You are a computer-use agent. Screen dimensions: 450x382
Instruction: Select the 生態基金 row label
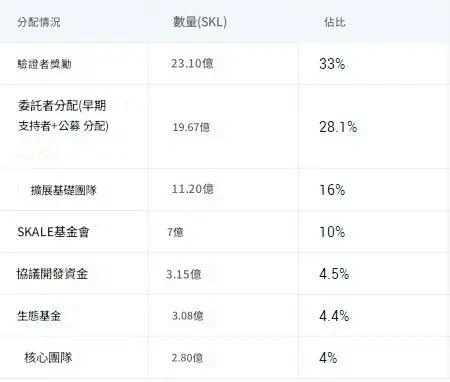pos(39,316)
